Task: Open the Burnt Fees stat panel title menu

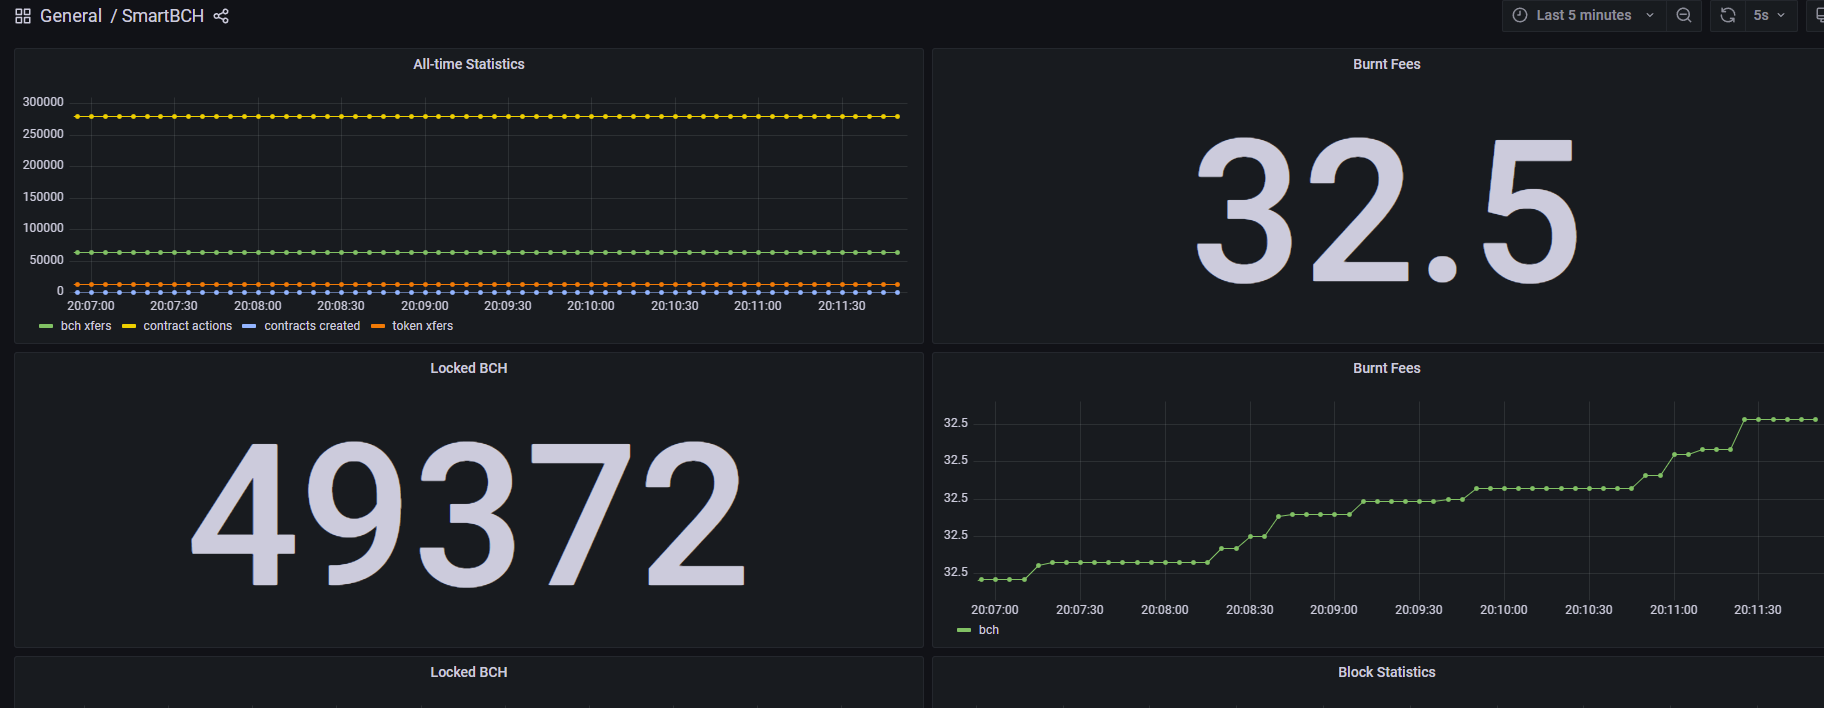Action: click(x=1386, y=64)
